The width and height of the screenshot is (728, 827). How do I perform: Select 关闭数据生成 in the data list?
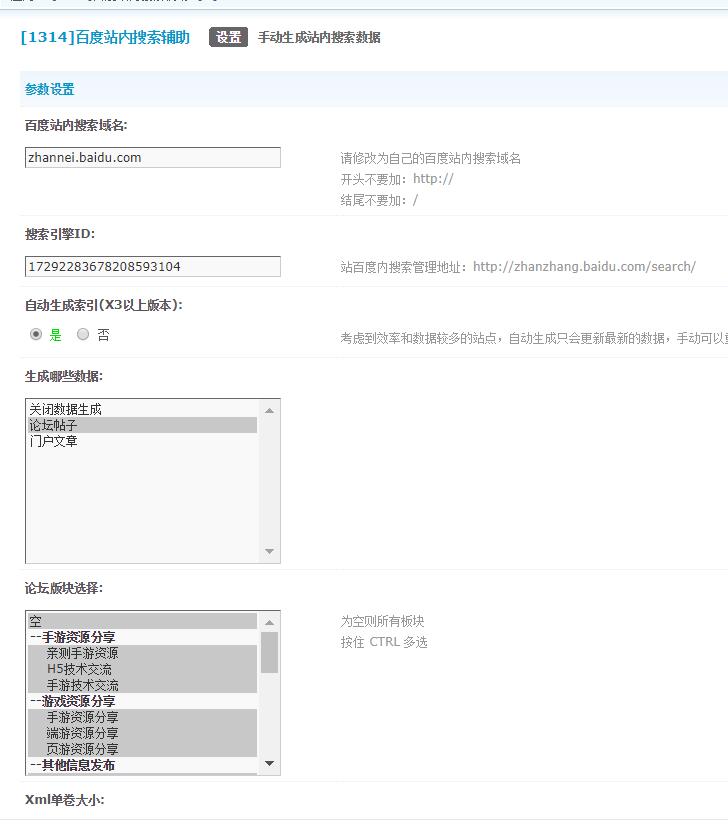(x=65, y=409)
